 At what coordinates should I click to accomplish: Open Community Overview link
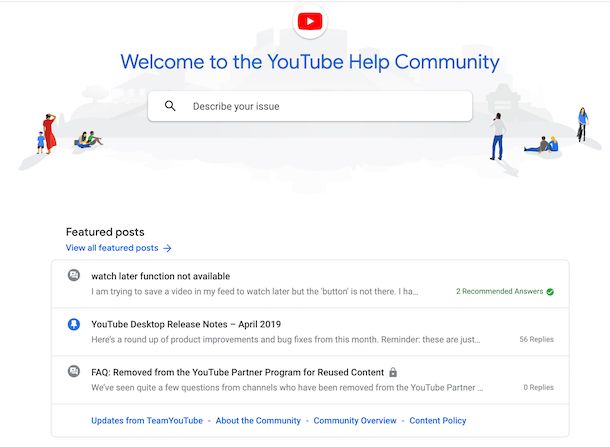pyautogui.click(x=355, y=421)
